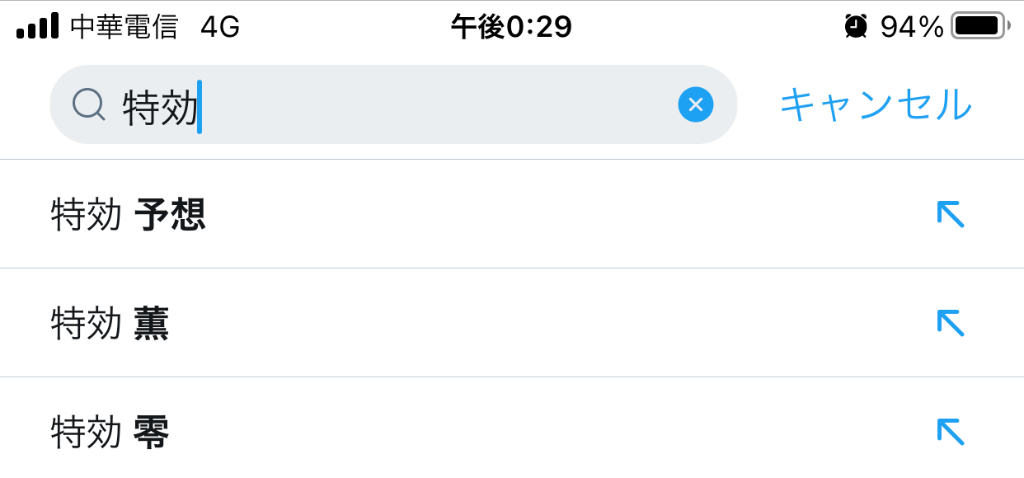Tap the alarm clock status icon
Screen dimensions: 1024x478
[x=856, y=27]
